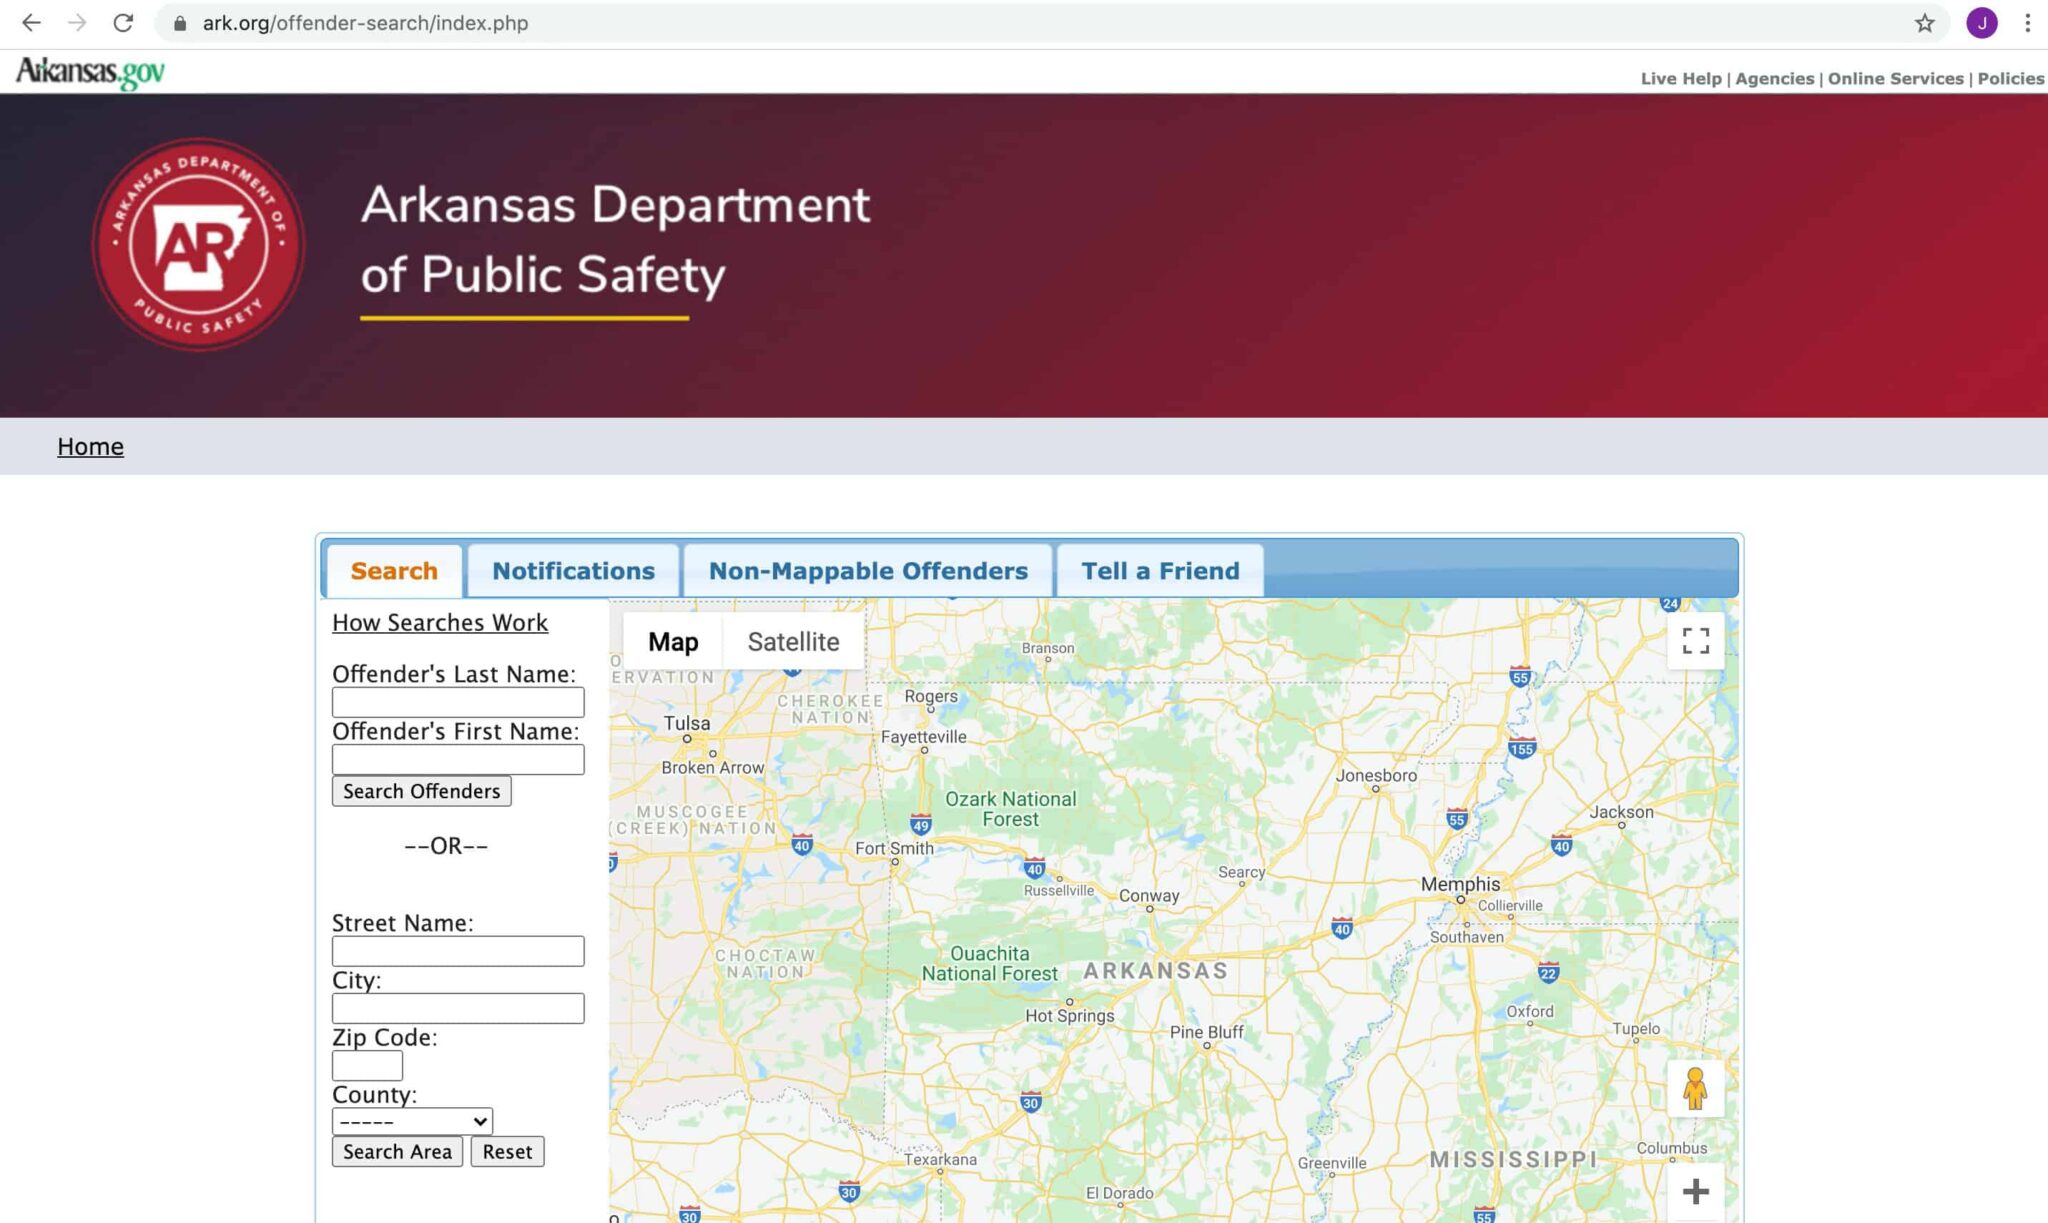This screenshot has width=2048, height=1223.
Task: Click the Arkansas.gov logo
Action: click(x=90, y=72)
